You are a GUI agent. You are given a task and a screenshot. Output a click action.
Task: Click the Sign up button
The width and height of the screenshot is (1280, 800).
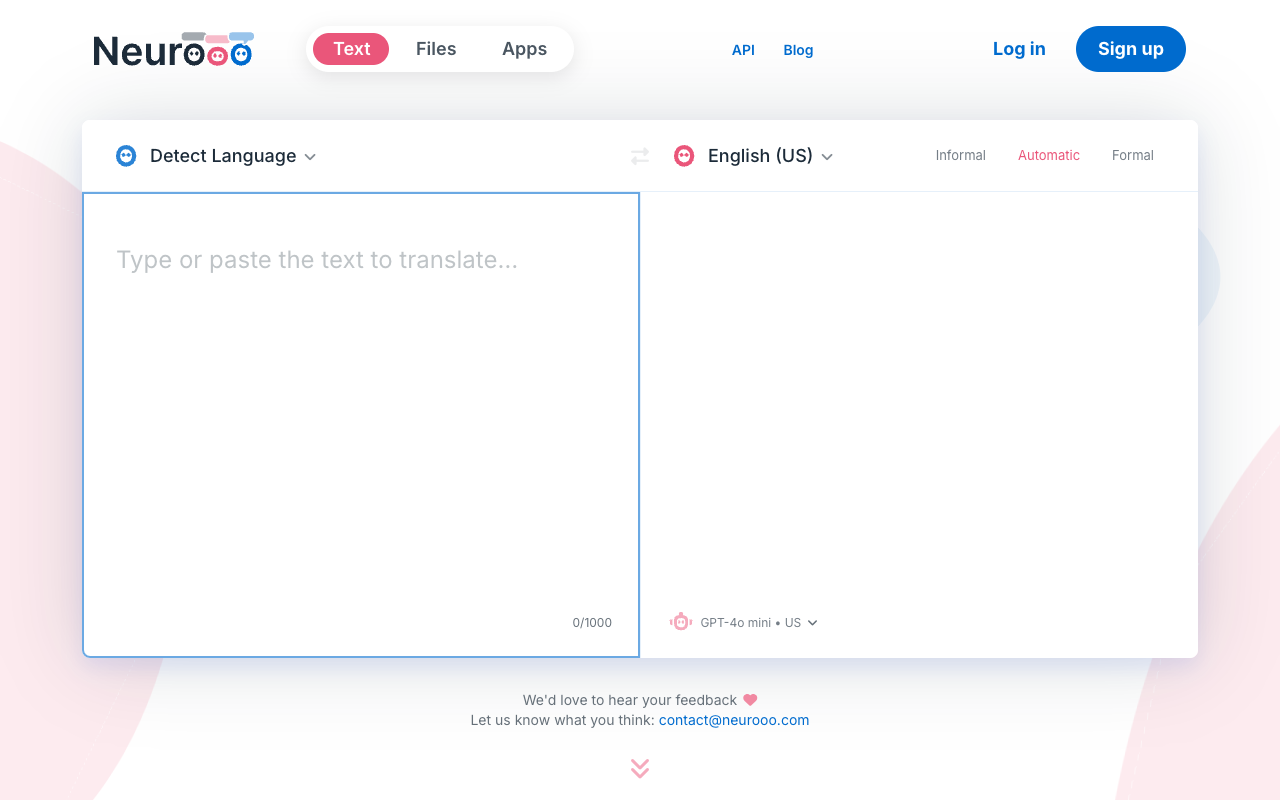coord(1131,49)
